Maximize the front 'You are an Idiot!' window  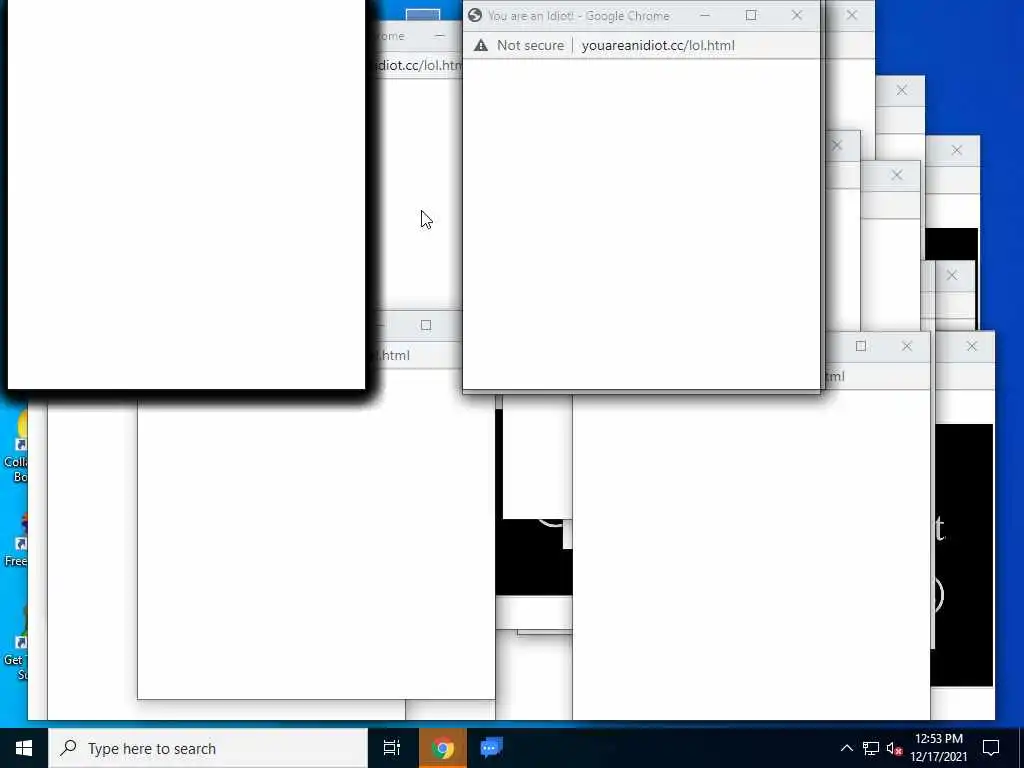pos(751,15)
